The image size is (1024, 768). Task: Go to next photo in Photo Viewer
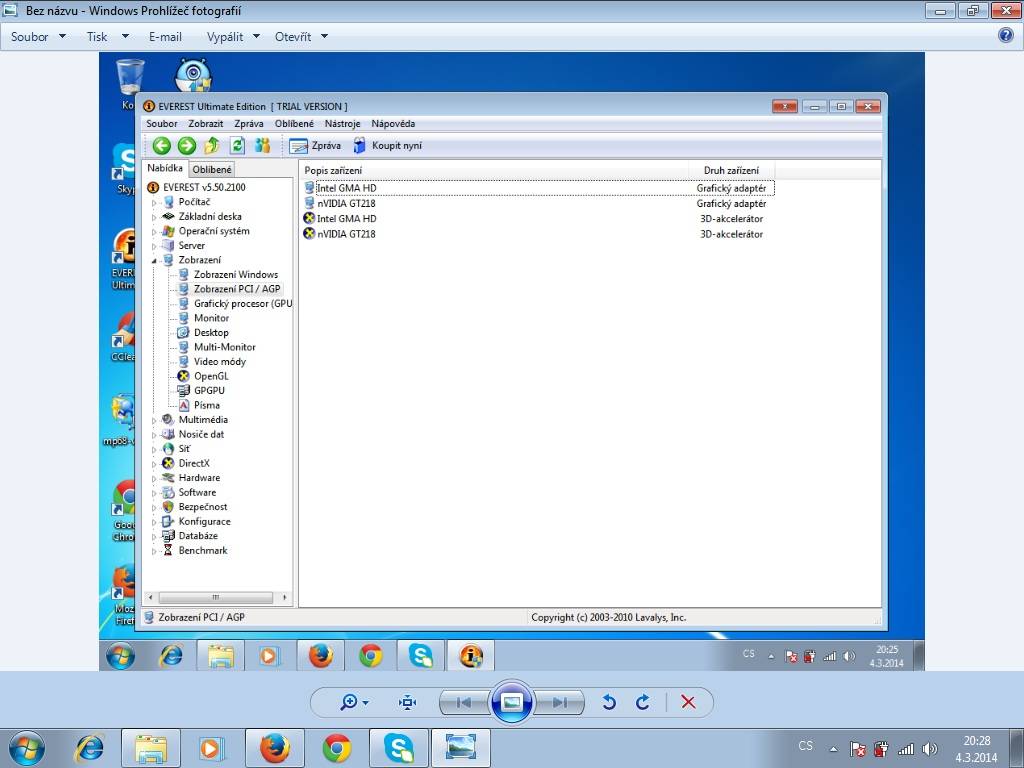tap(559, 702)
